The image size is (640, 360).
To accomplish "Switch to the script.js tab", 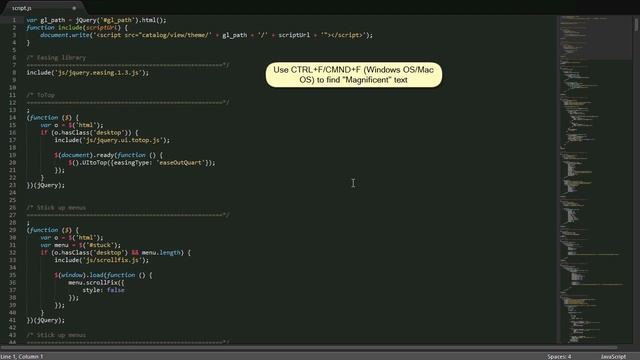I will click(x=22, y=8).
